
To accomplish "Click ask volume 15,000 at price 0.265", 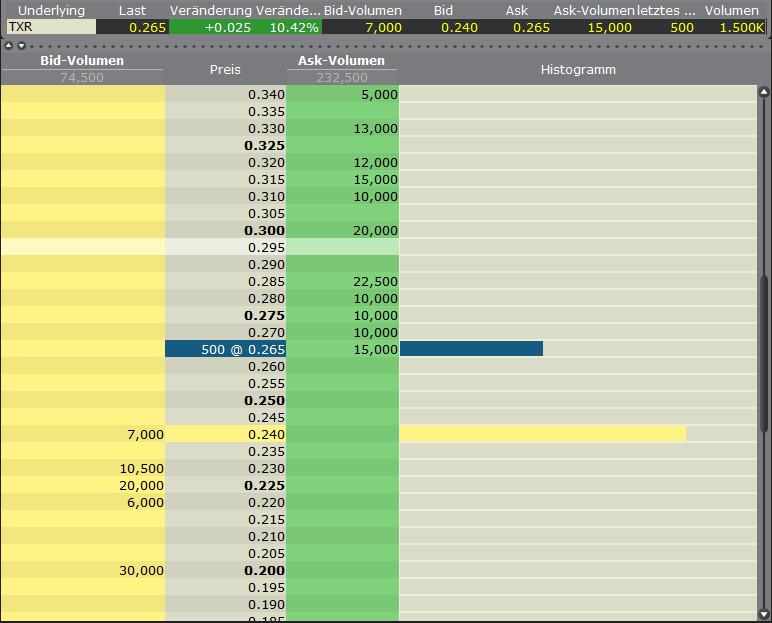I will tap(342, 349).
